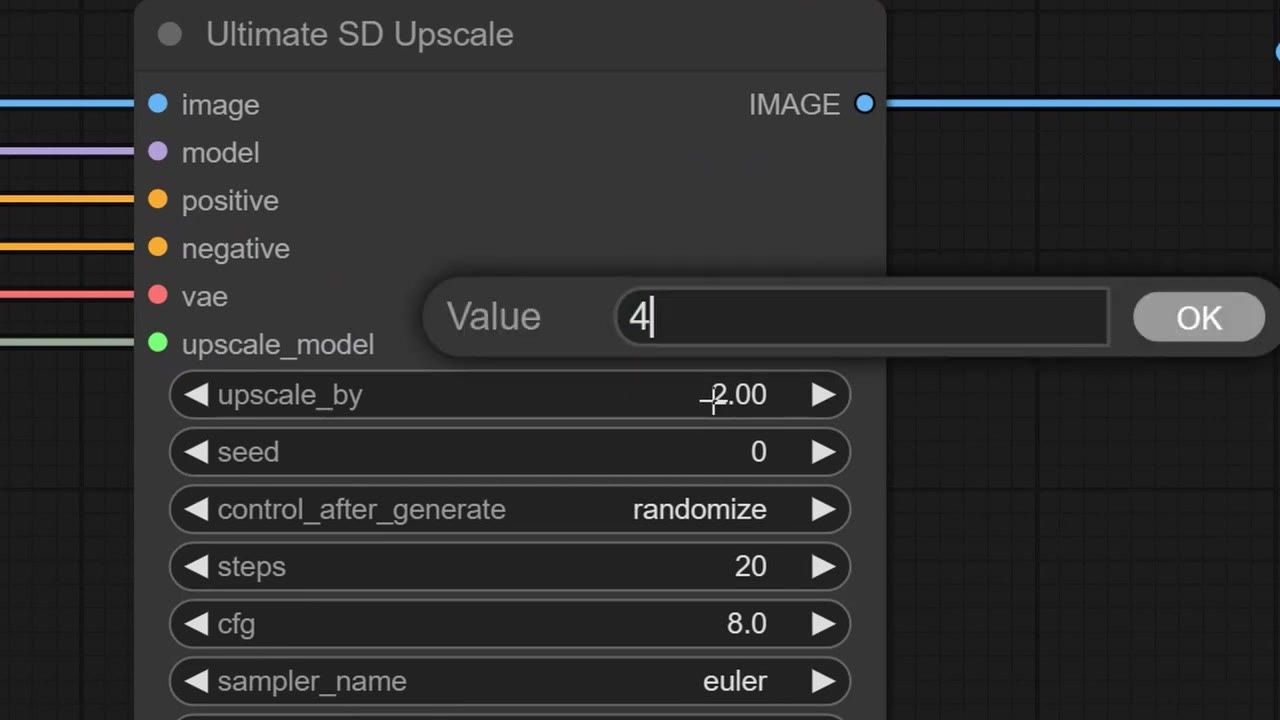Click the model input label

[221, 152]
